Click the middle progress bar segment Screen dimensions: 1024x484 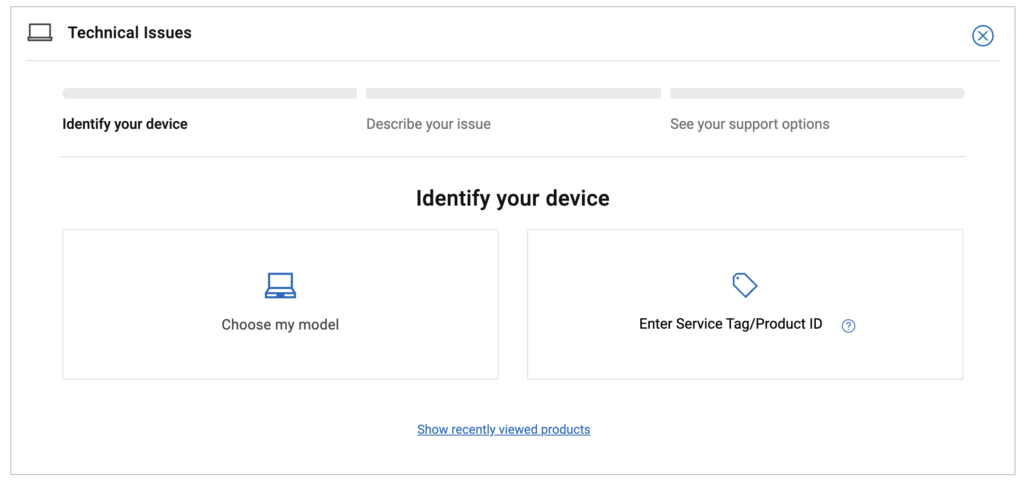(513, 93)
